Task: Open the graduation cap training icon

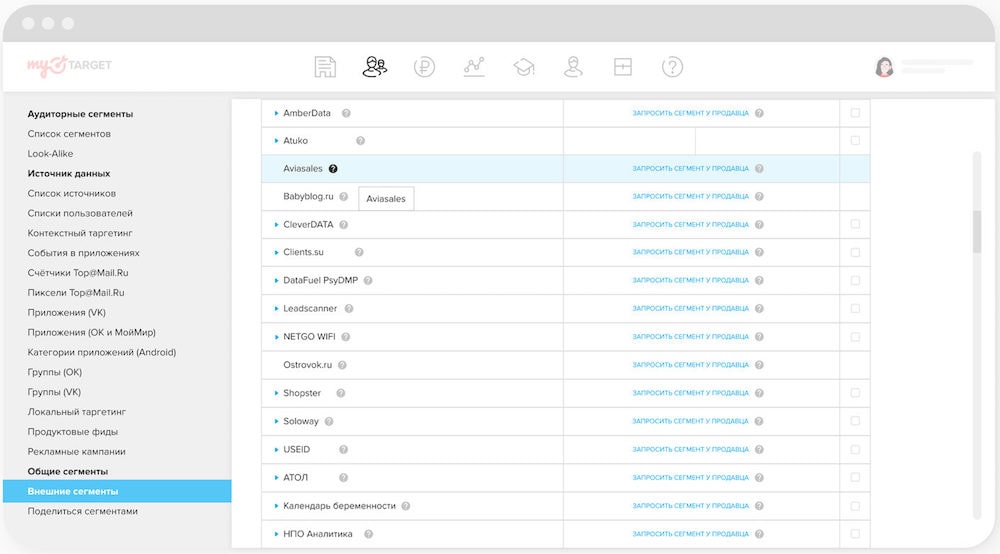Action: coord(524,67)
